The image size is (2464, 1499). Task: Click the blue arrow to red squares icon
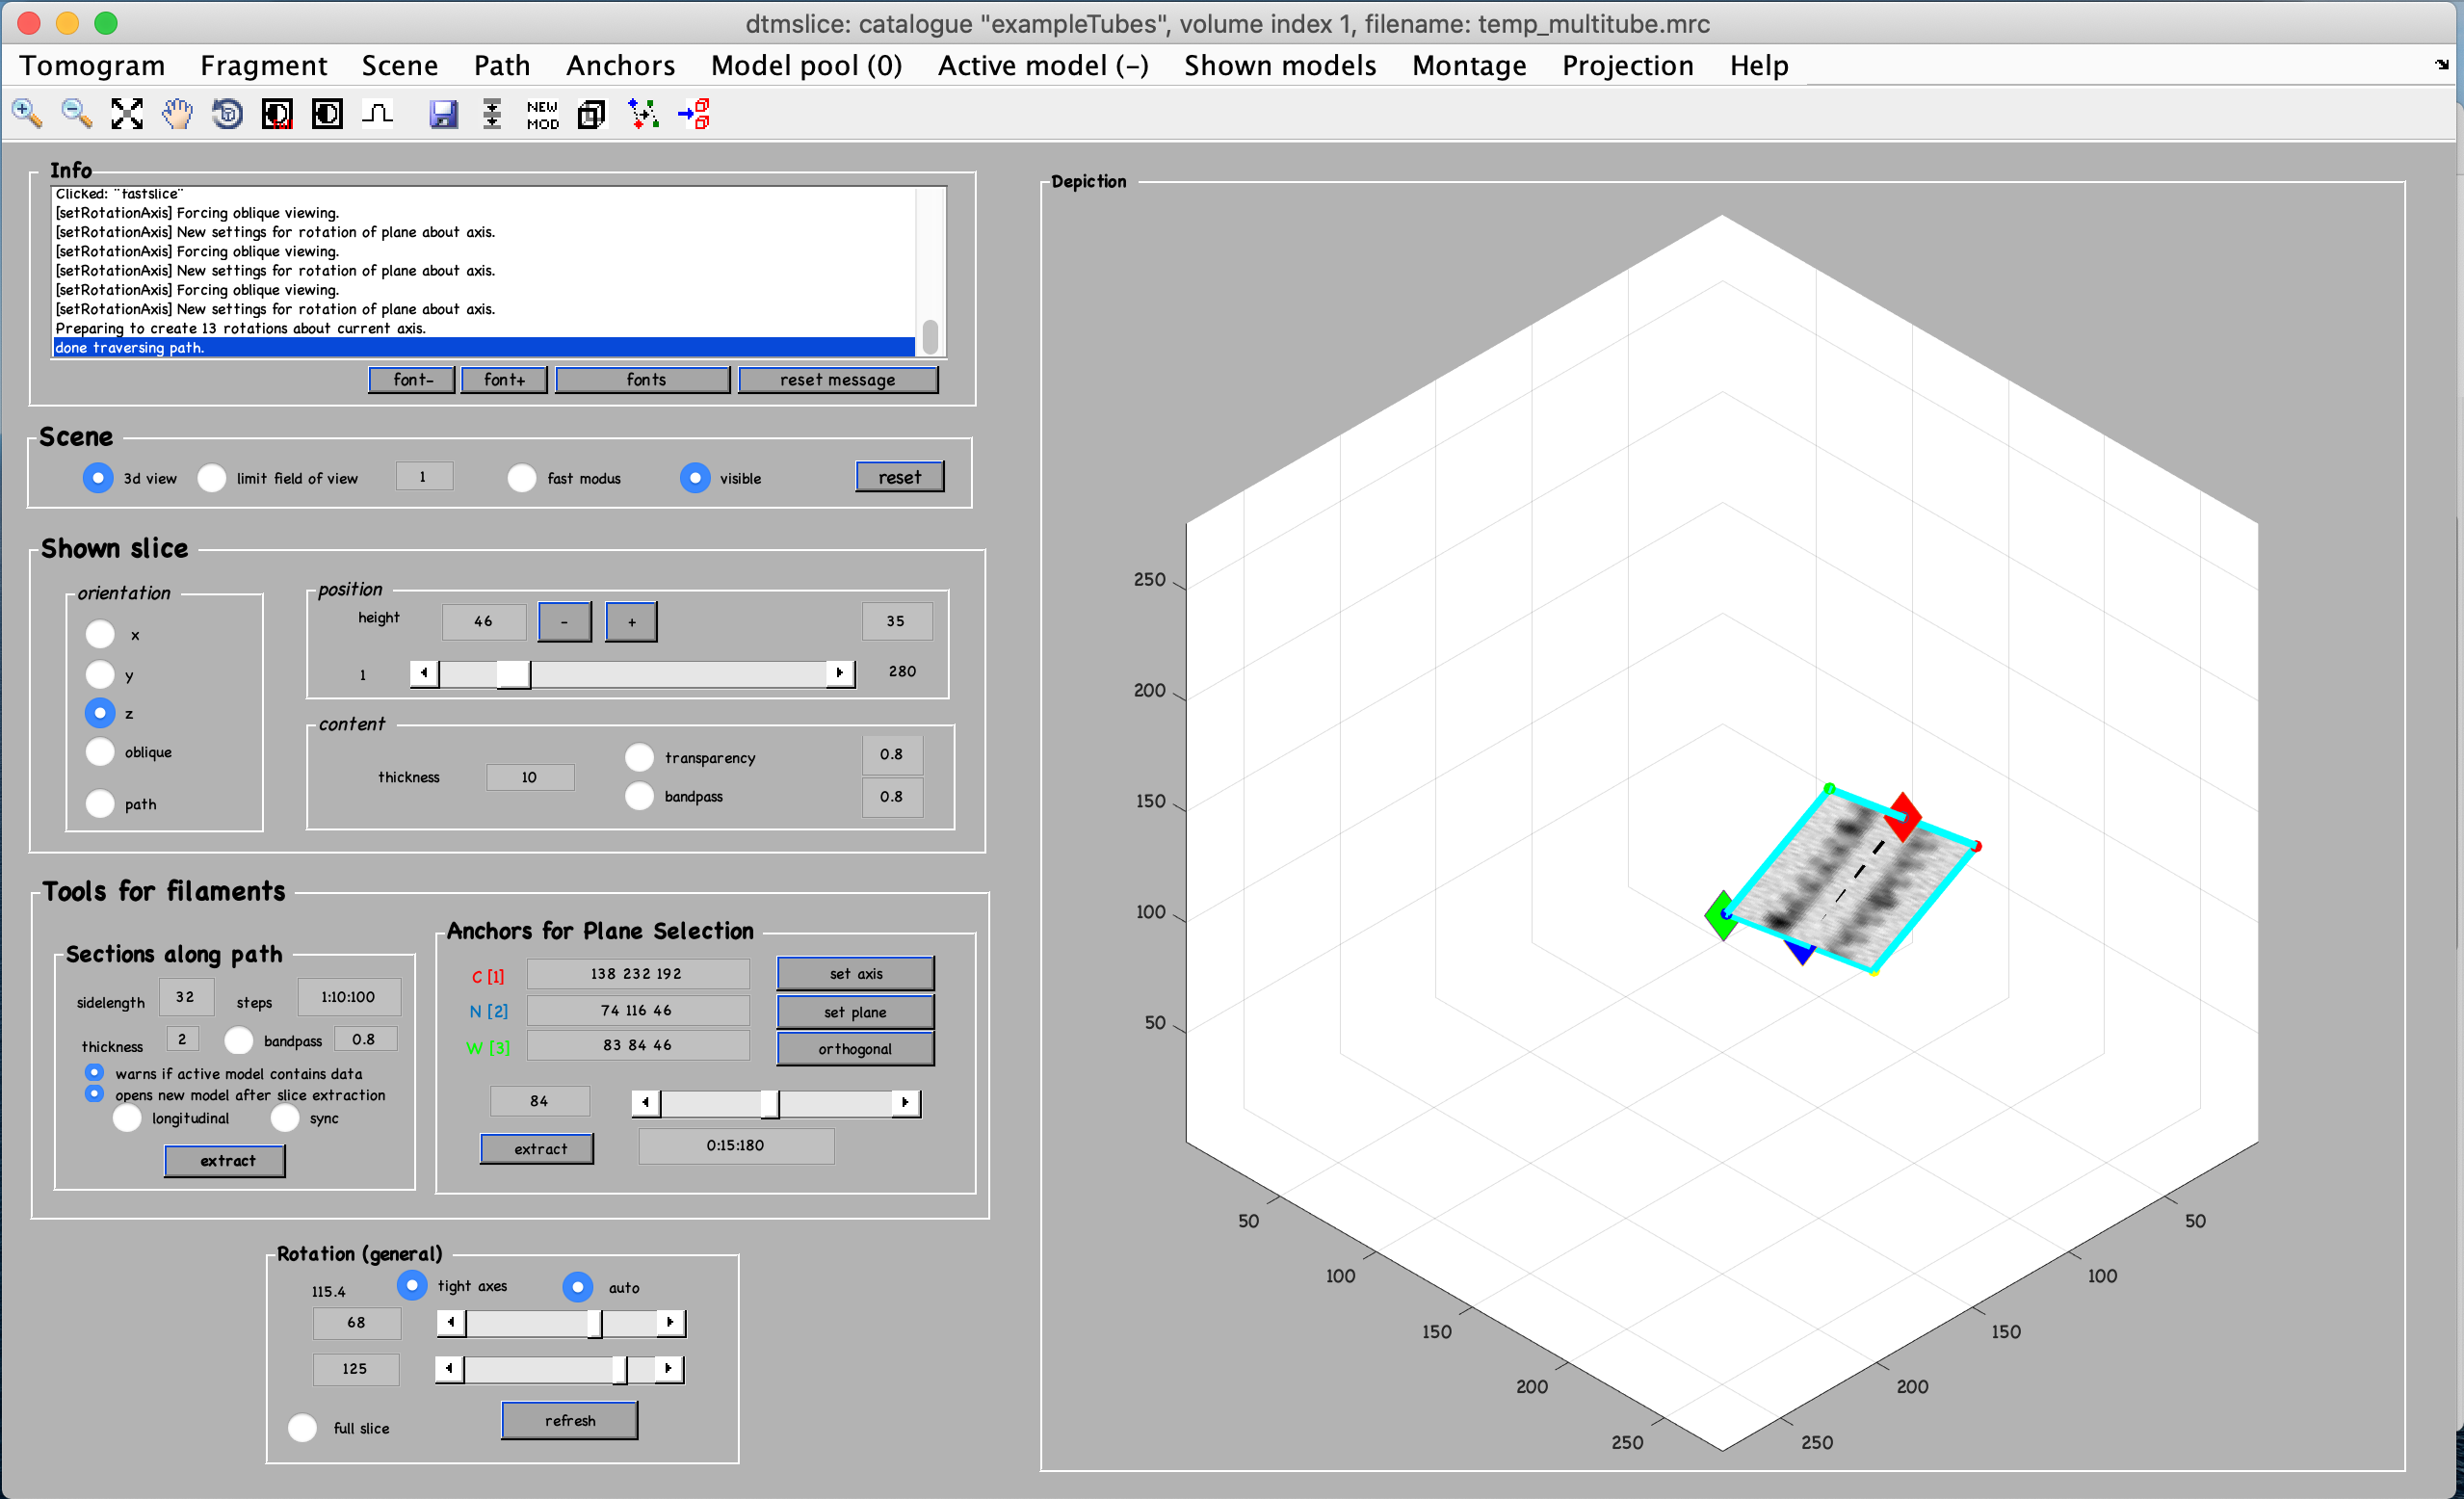click(x=693, y=114)
